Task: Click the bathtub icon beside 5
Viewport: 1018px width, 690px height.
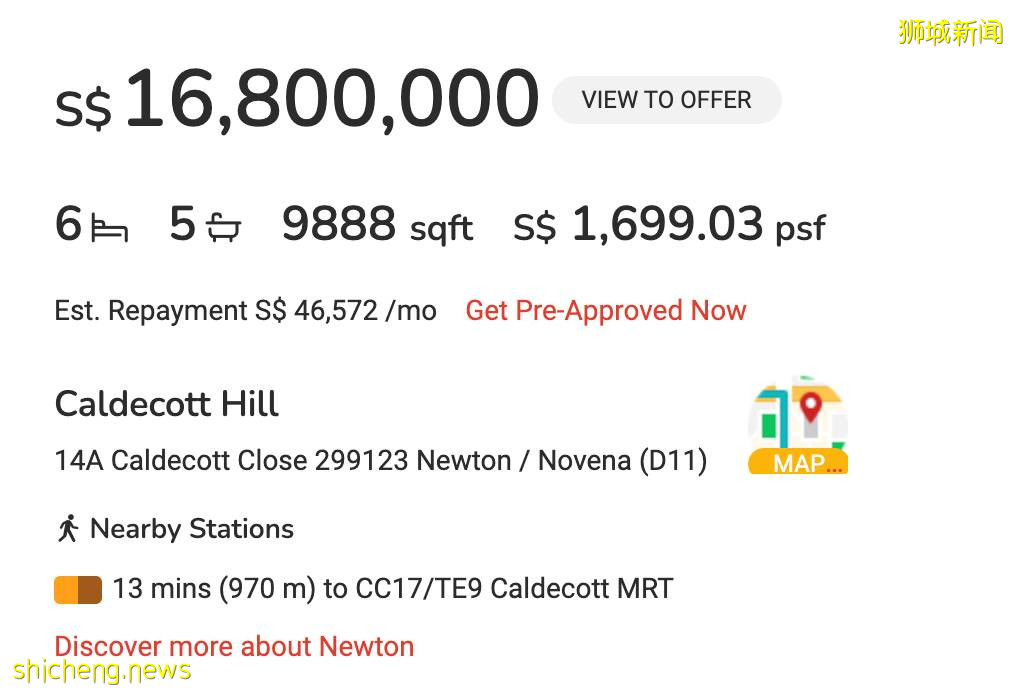Action: 224,228
